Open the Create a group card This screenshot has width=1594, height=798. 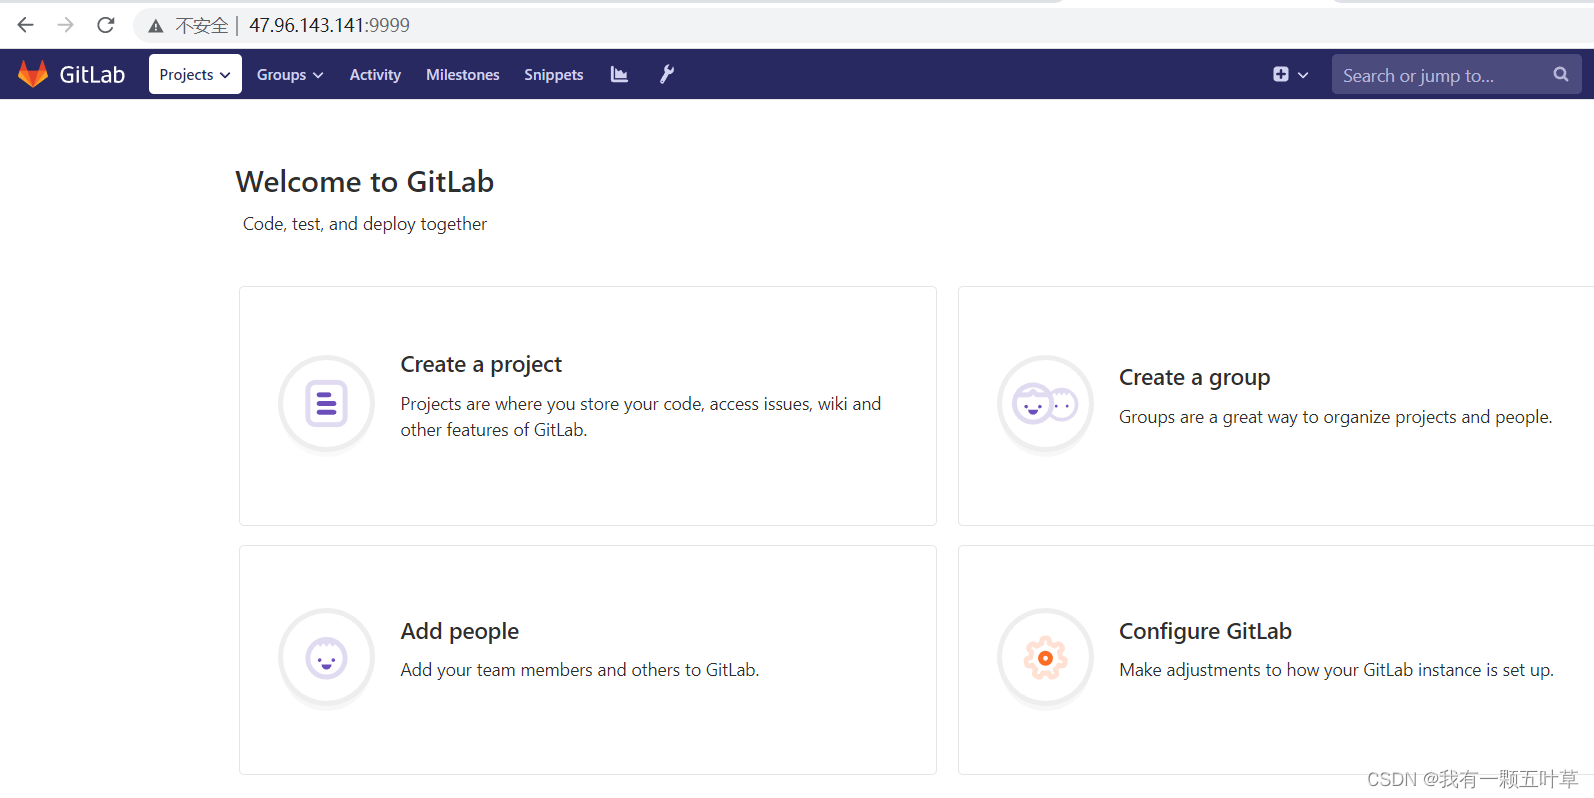(1276, 406)
